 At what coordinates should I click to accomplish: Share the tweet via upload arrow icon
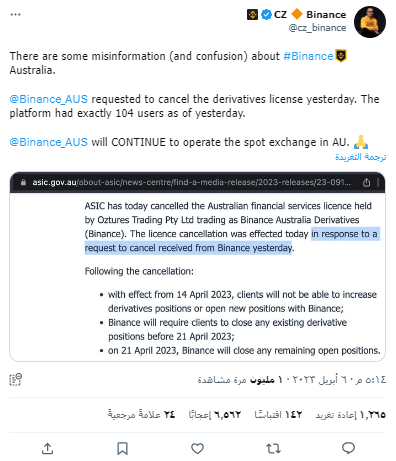(x=47, y=448)
